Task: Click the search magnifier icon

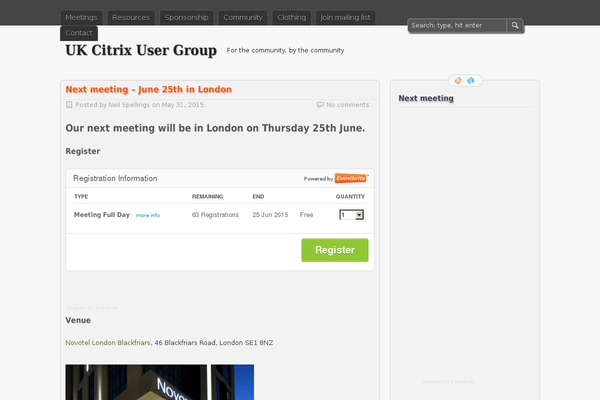Action: coord(515,25)
